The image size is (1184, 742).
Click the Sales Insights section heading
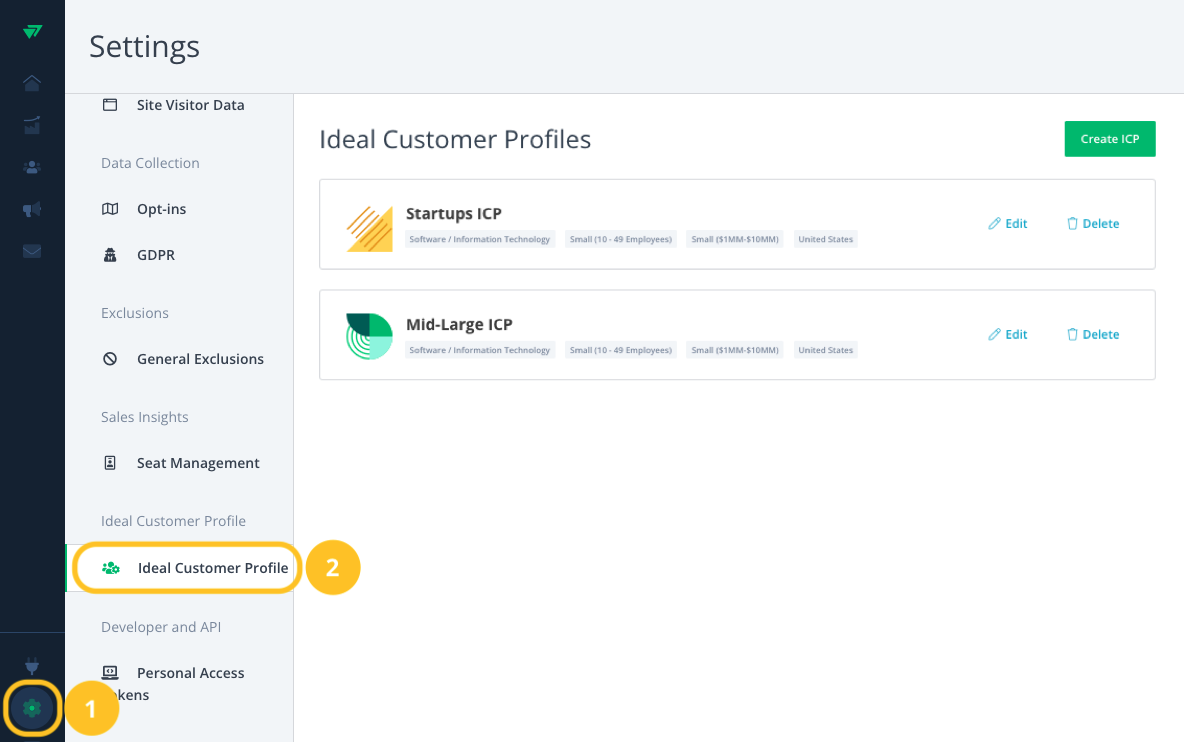pos(145,417)
